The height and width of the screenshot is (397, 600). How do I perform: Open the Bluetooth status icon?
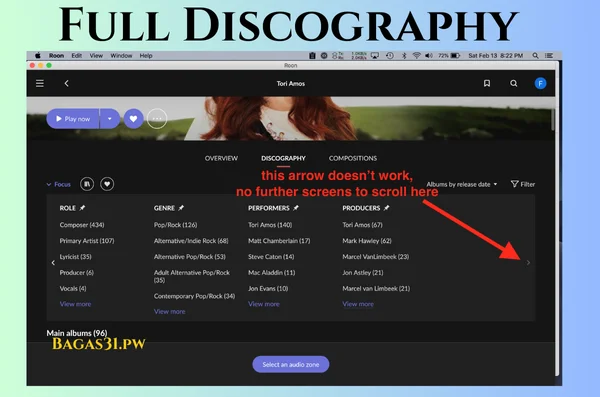pyautogui.click(x=404, y=56)
